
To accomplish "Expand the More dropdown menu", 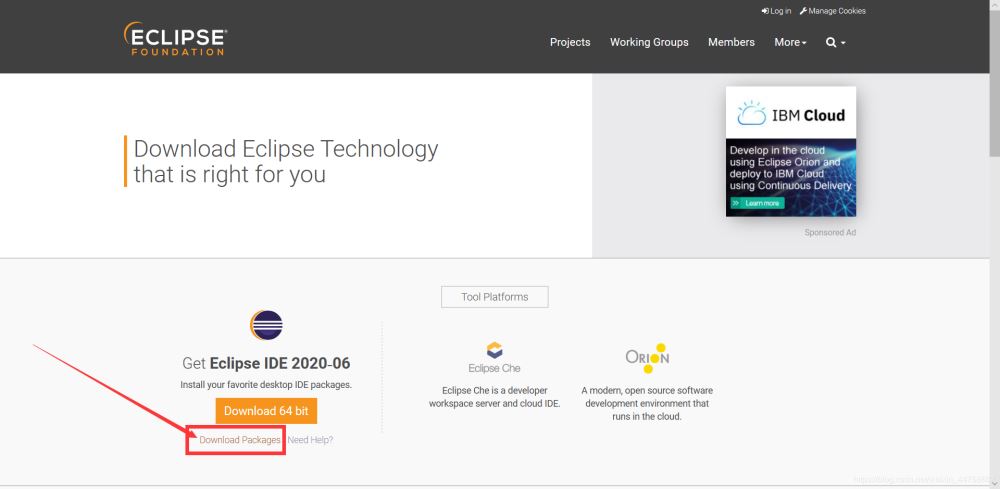I will [790, 42].
